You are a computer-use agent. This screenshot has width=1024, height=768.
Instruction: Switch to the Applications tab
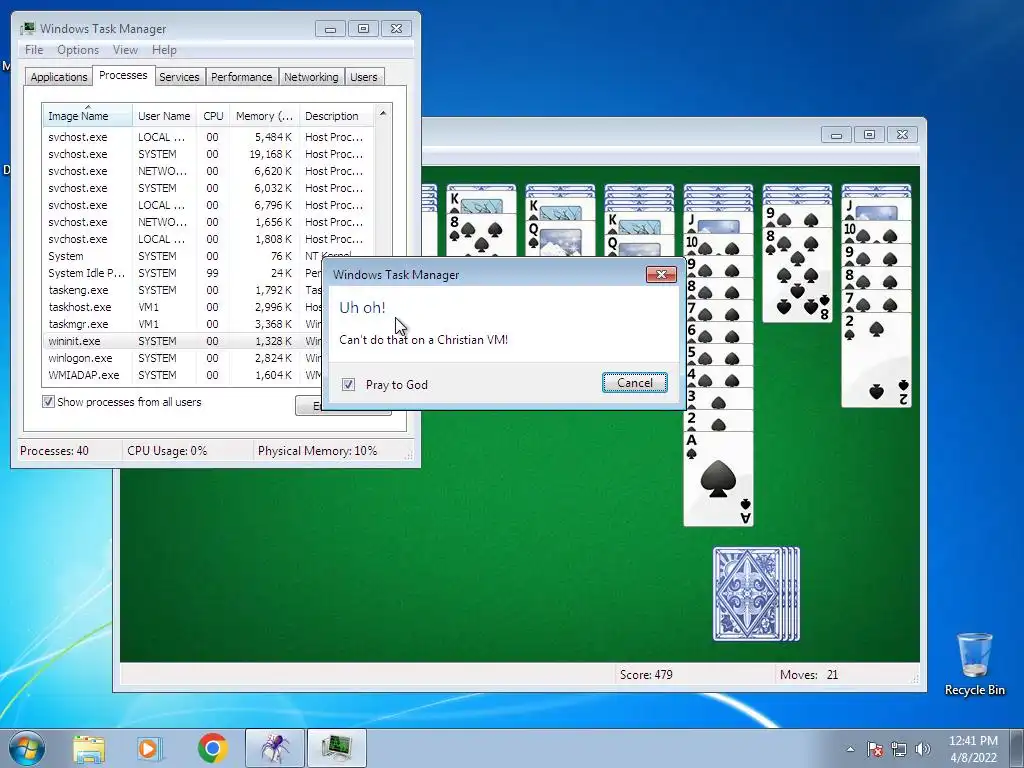pos(59,77)
